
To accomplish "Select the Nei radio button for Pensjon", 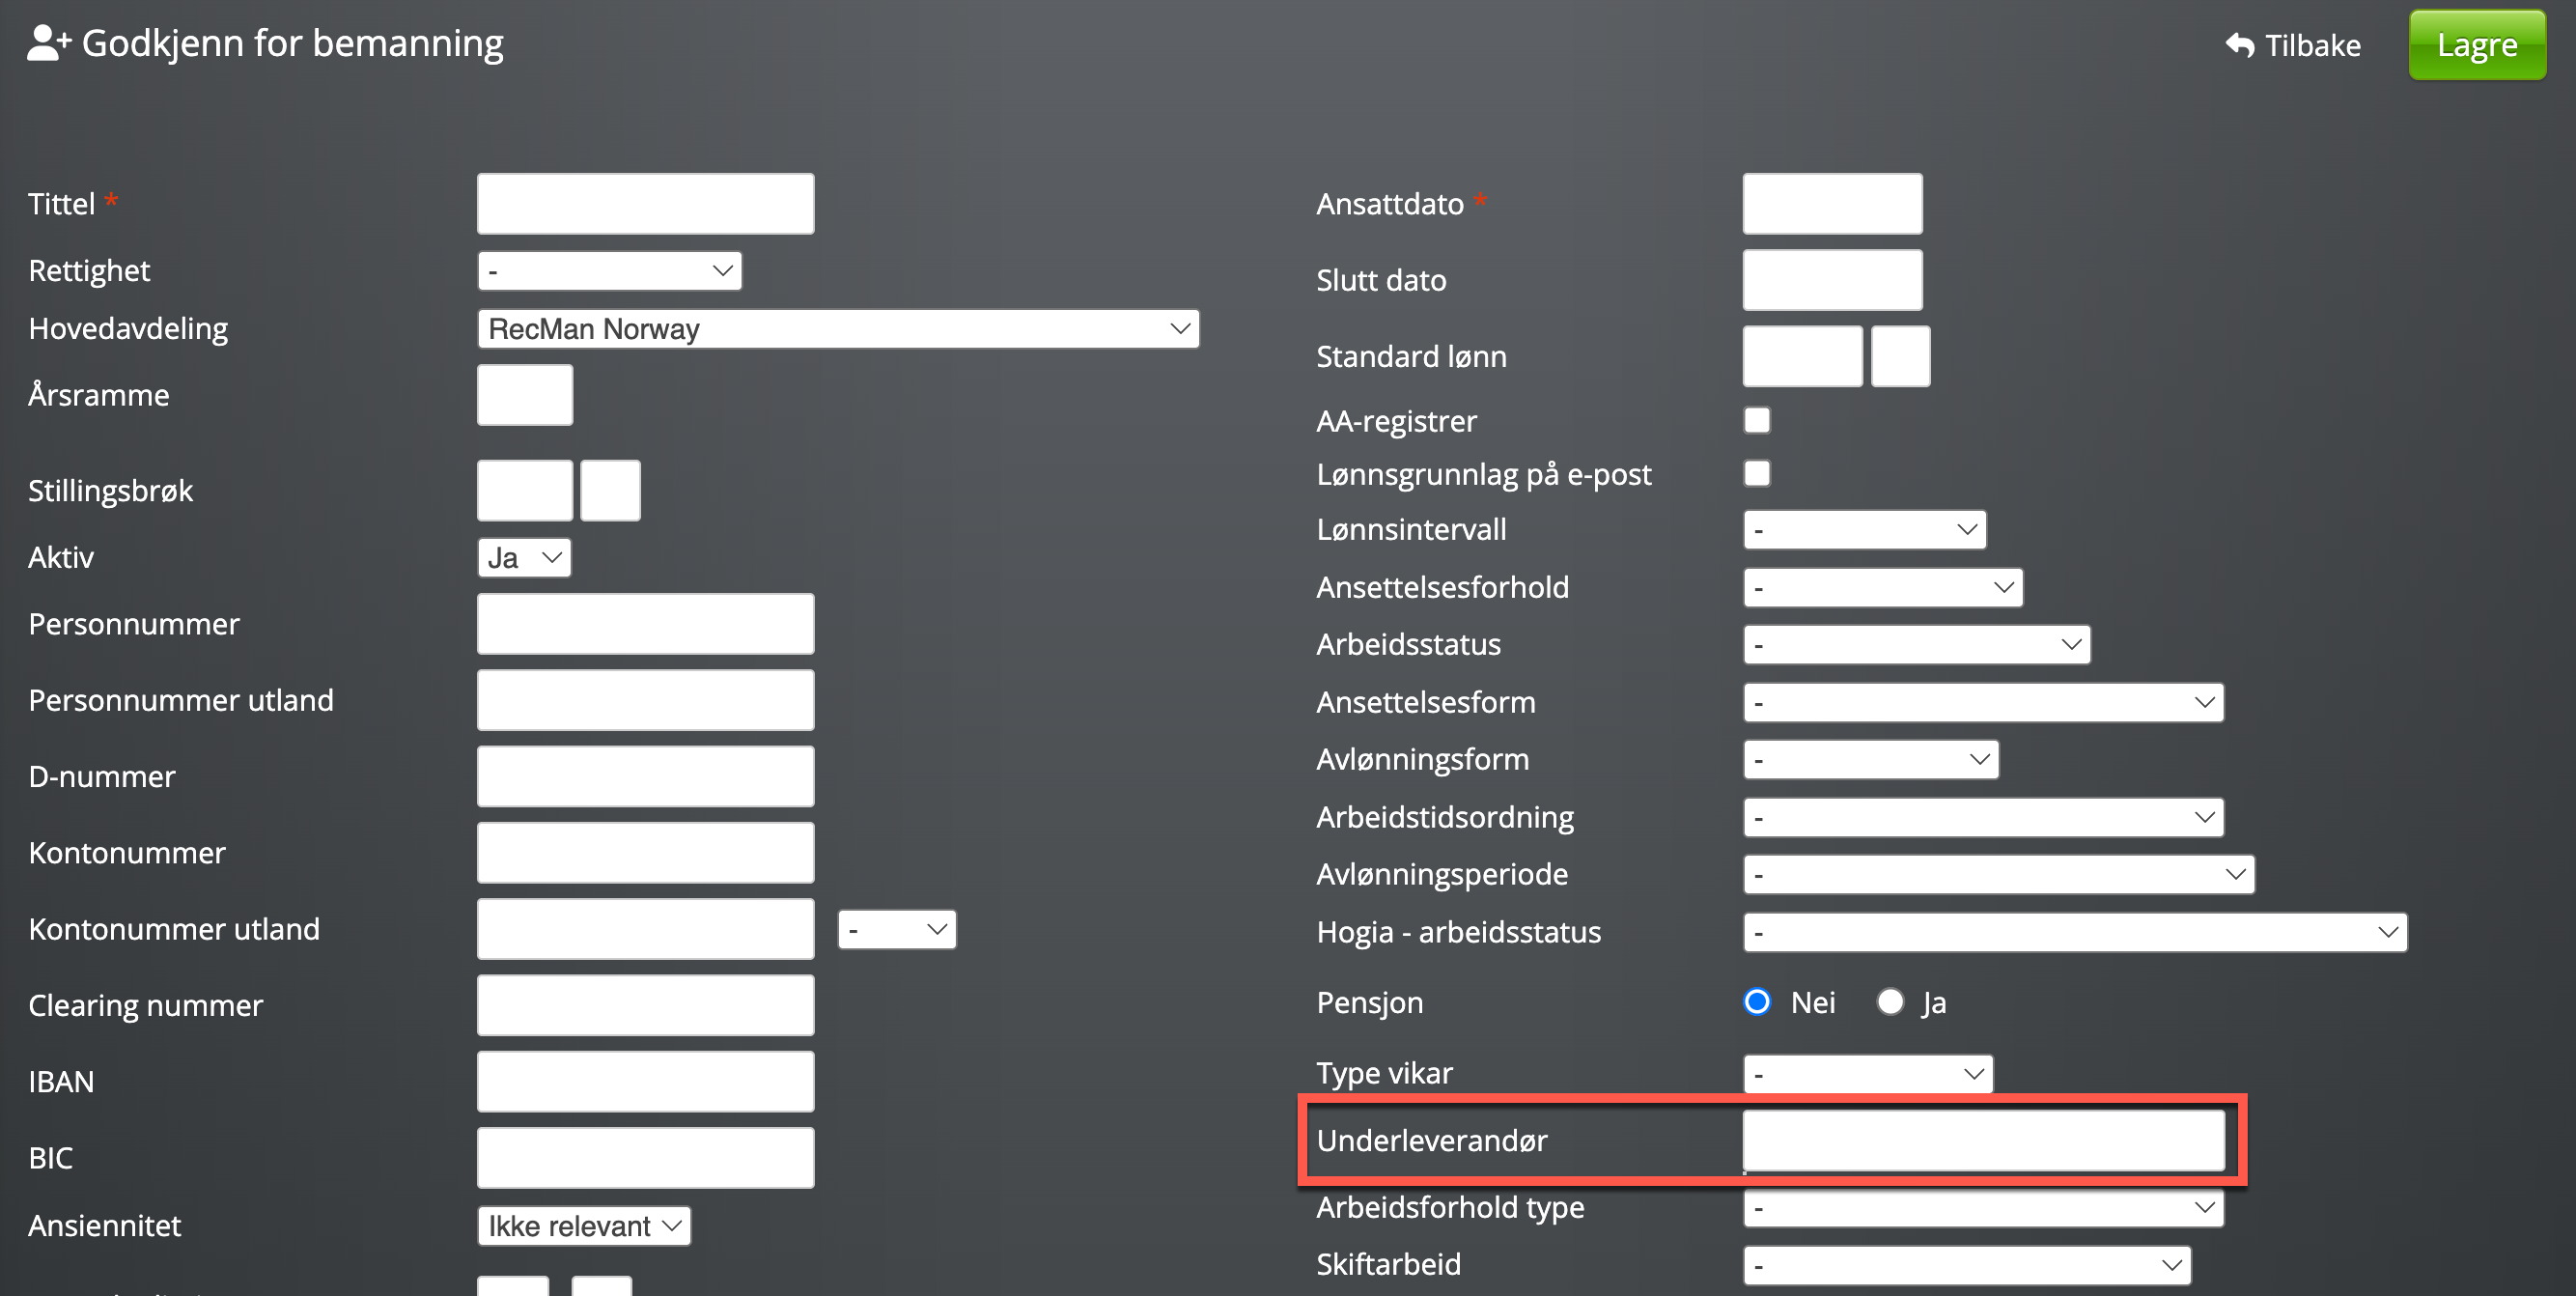I will [x=1757, y=1002].
